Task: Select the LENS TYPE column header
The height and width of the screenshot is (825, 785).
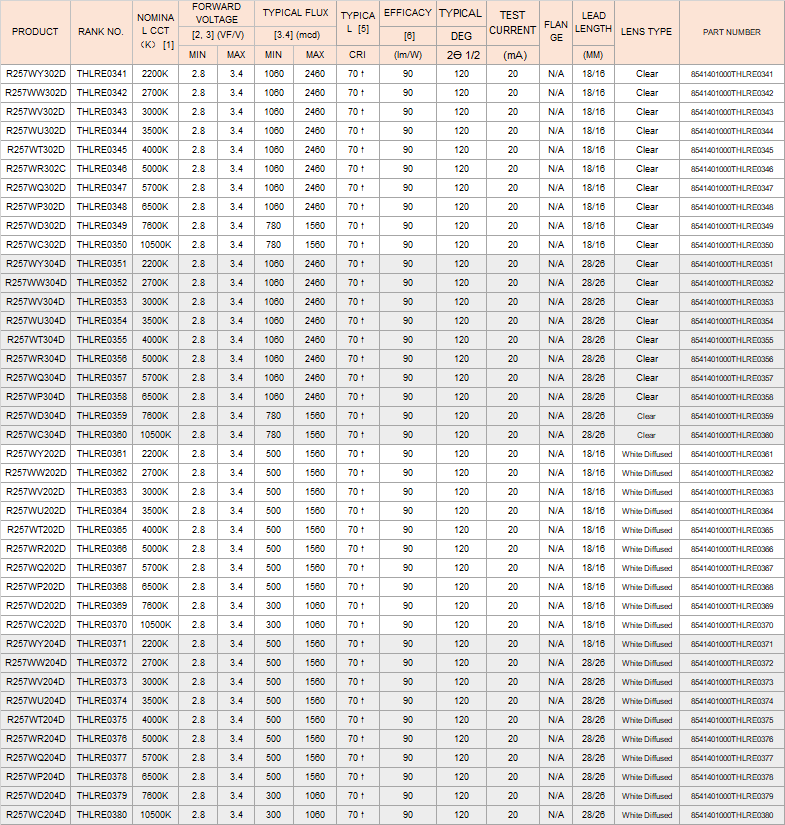Action: [x=646, y=32]
